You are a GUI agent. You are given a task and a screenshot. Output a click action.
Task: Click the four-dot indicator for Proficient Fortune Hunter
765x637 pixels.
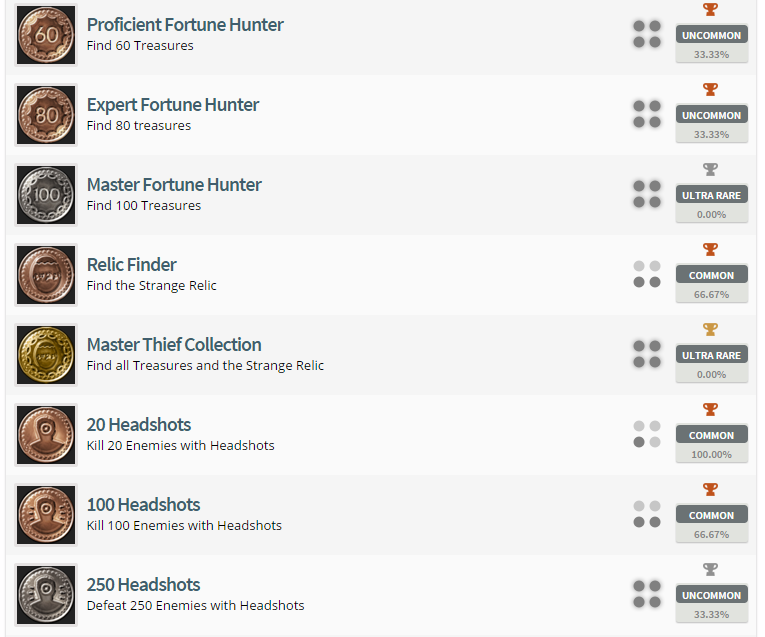(x=647, y=34)
